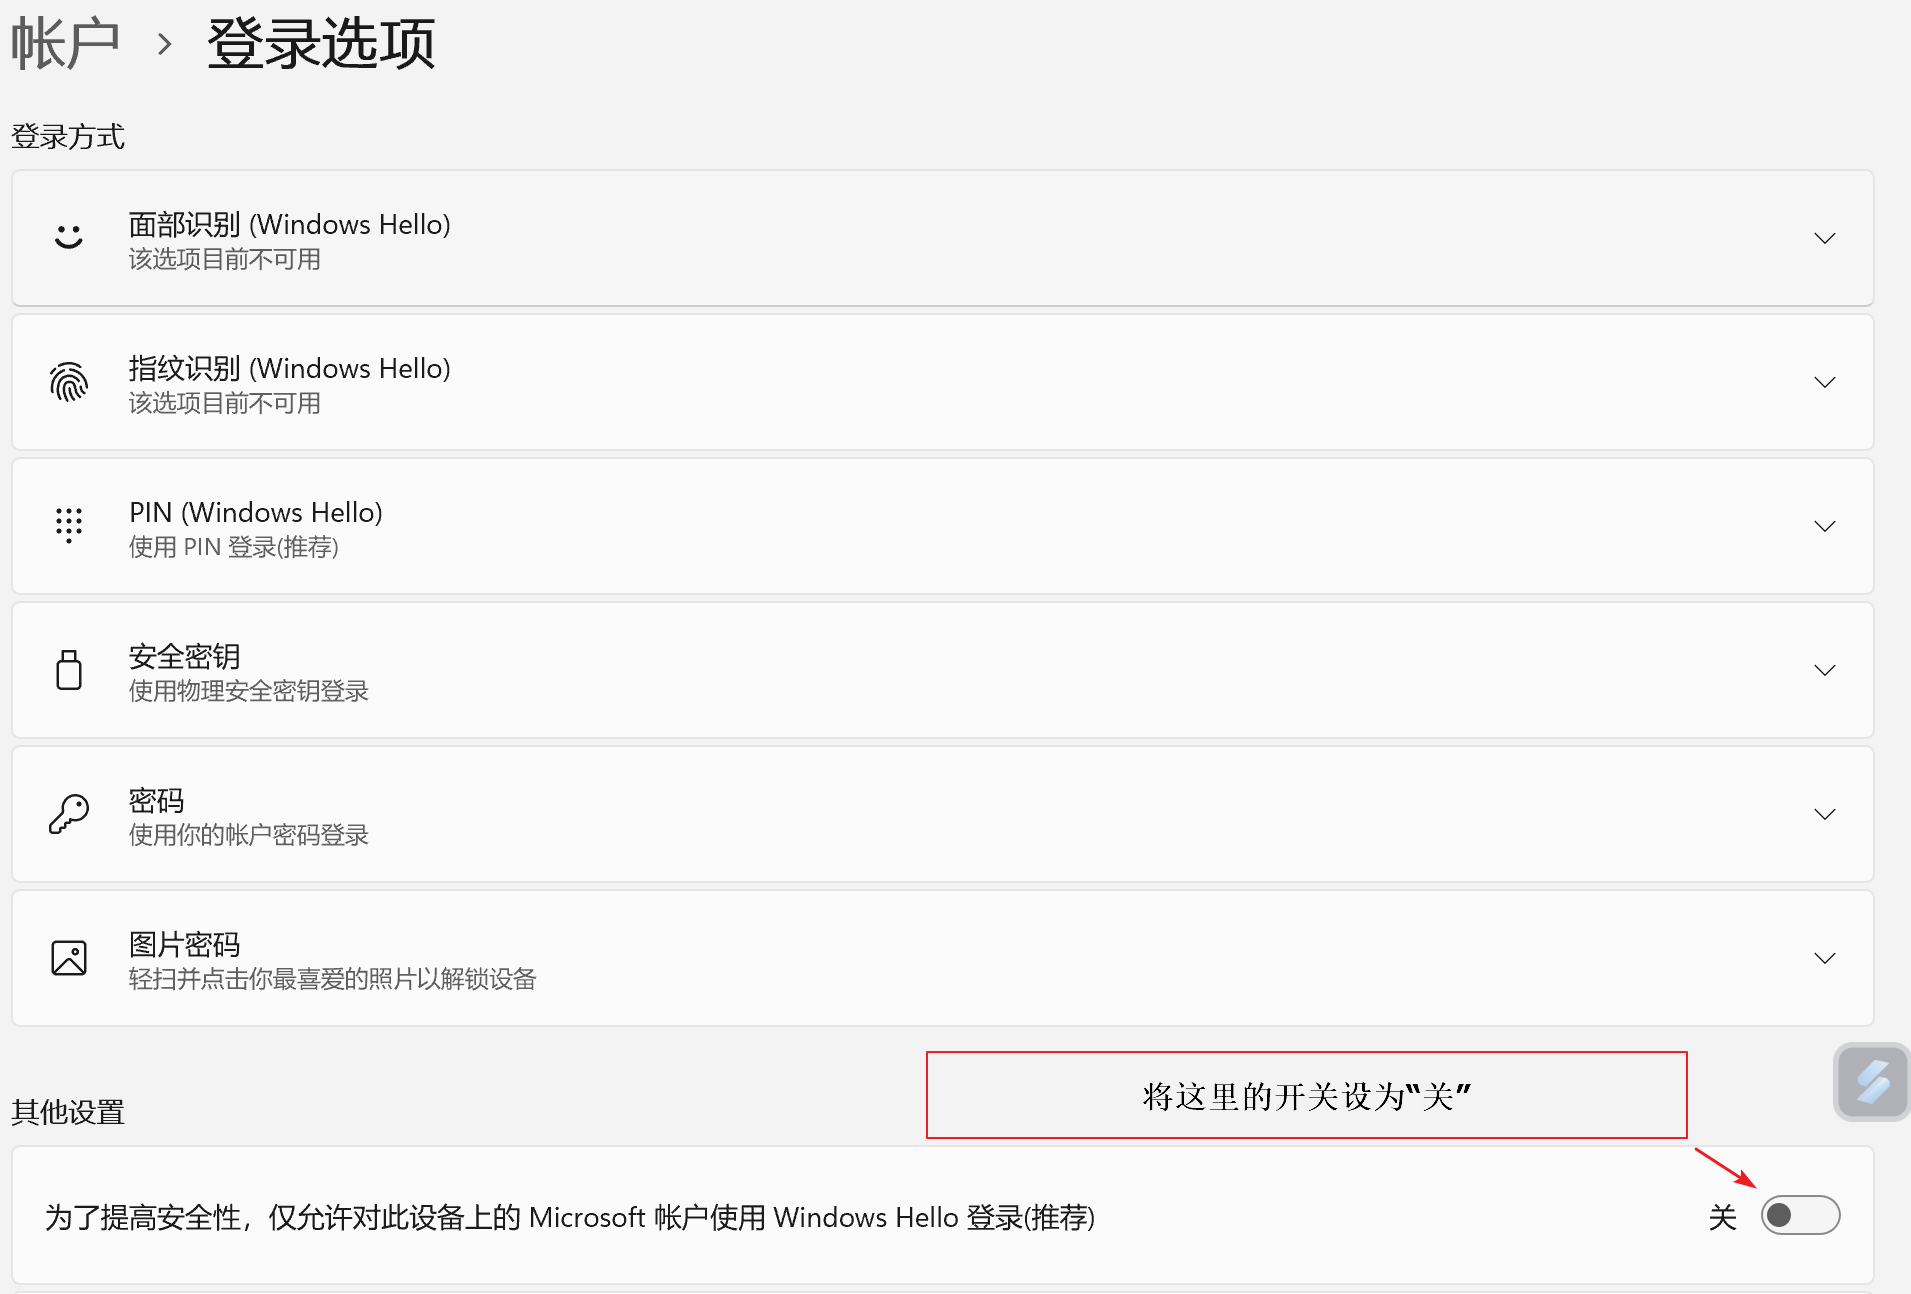This screenshot has width=1911, height=1294.
Task: Click the password key icon
Action: 69,814
